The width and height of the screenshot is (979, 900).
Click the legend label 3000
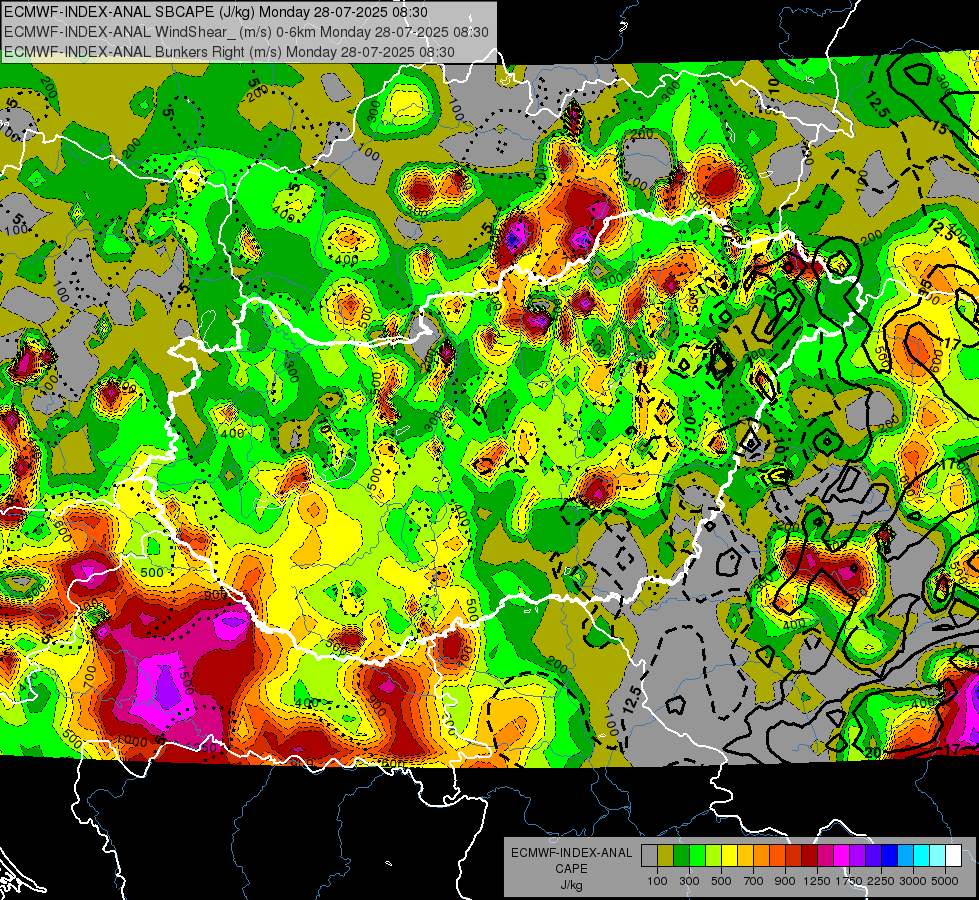coord(913,881)
